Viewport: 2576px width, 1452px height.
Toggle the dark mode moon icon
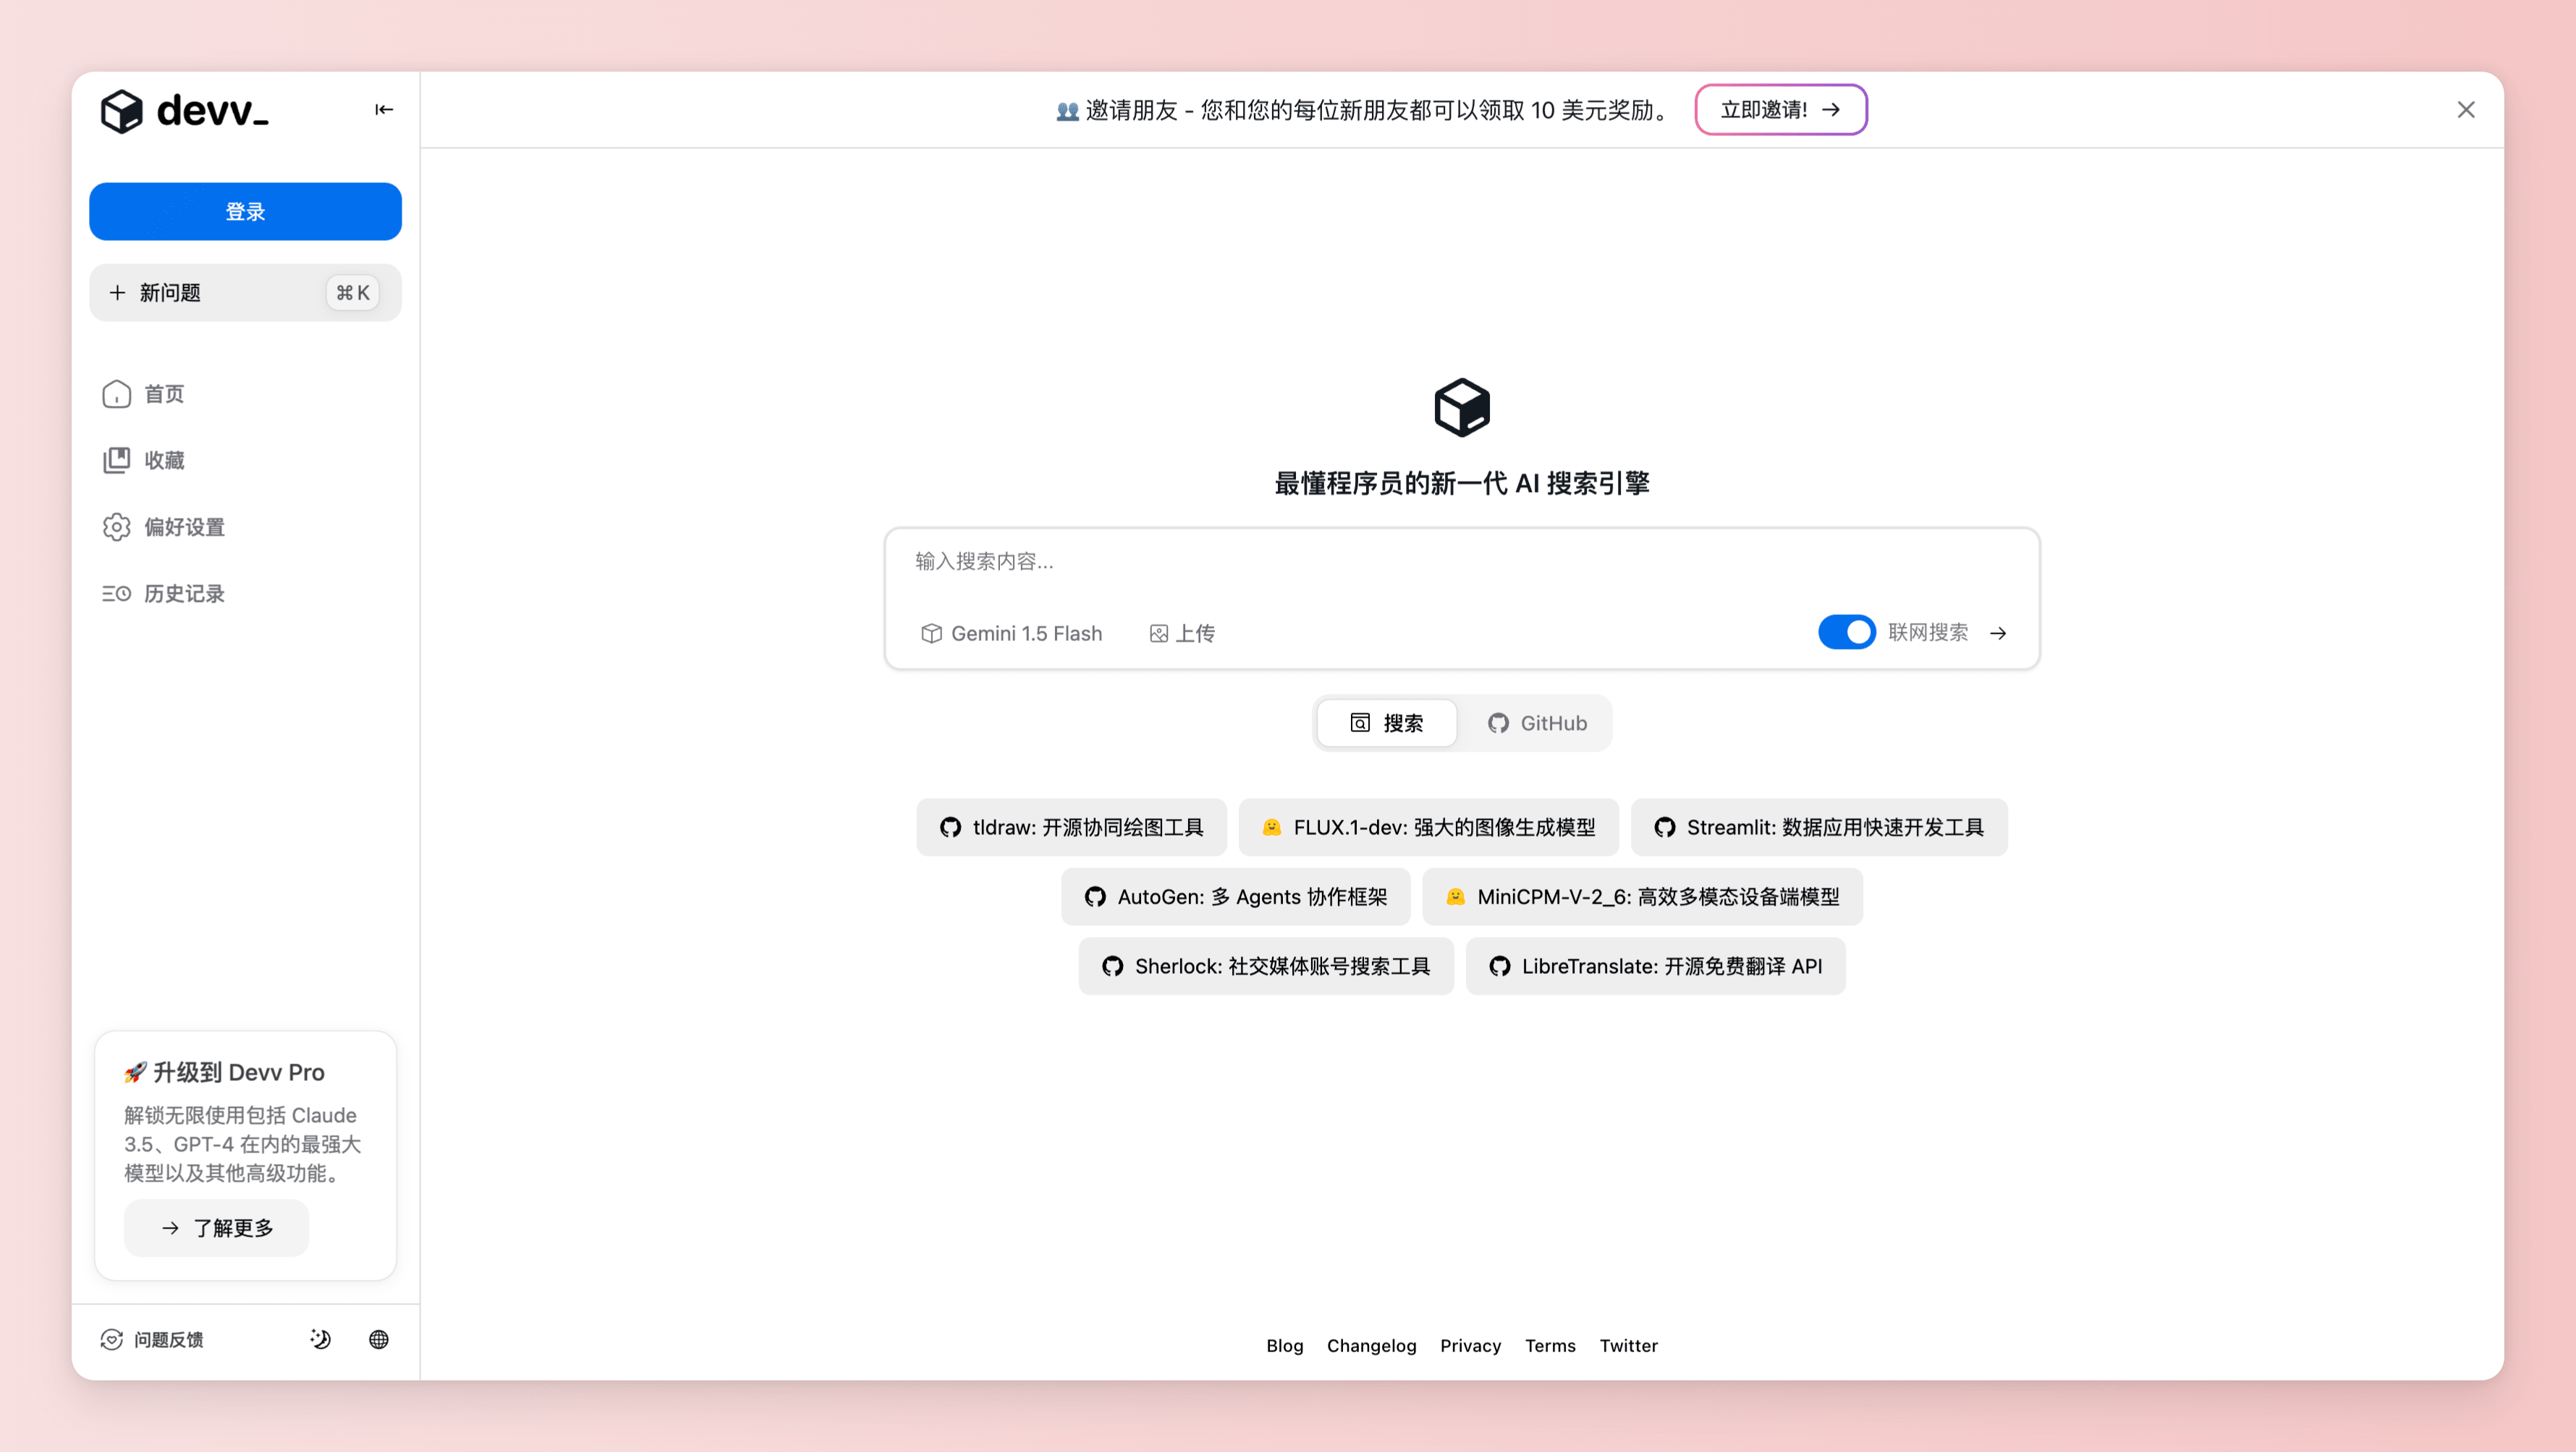click(320, 1339)
